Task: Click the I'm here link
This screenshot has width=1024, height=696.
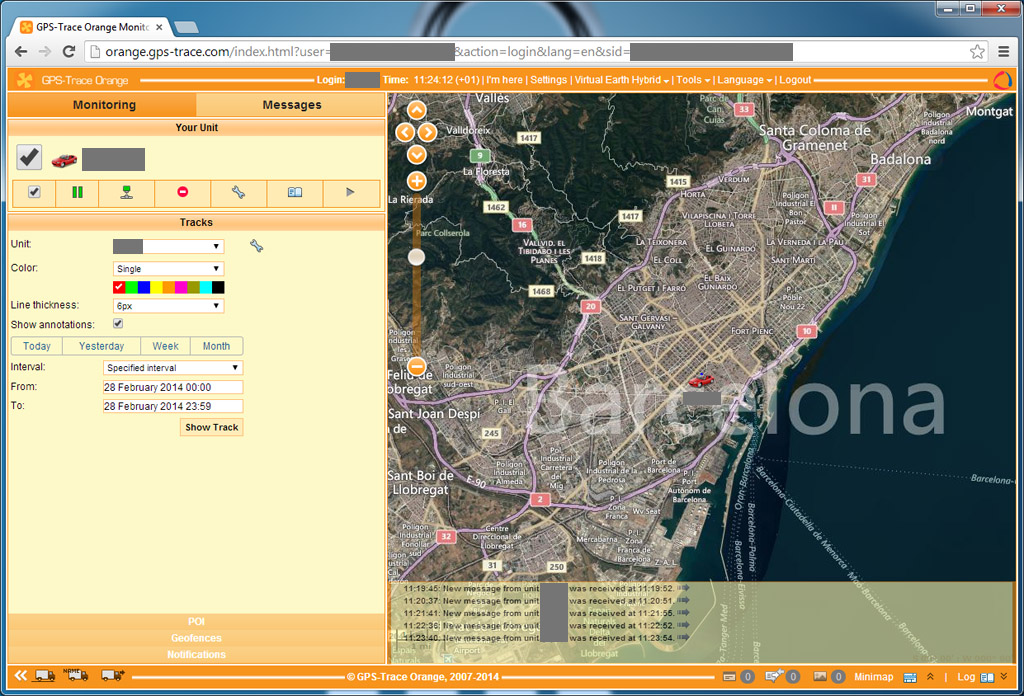Action: click(x=504, y=80)
